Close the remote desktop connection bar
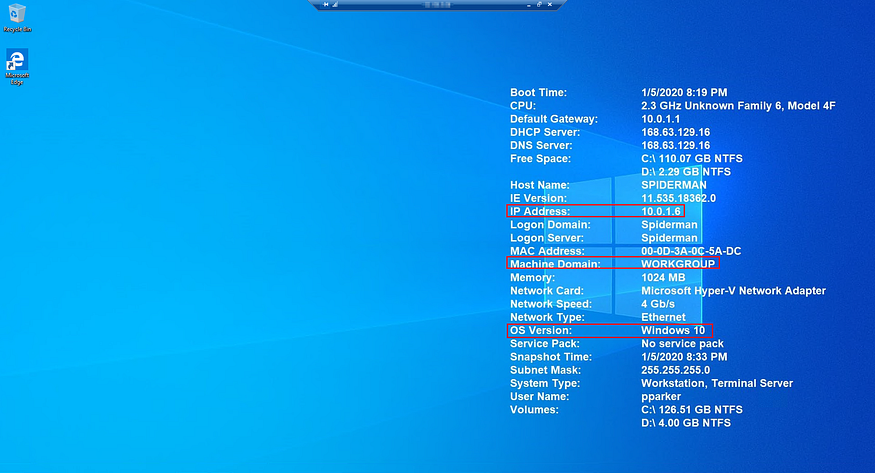 click(550, 4)
